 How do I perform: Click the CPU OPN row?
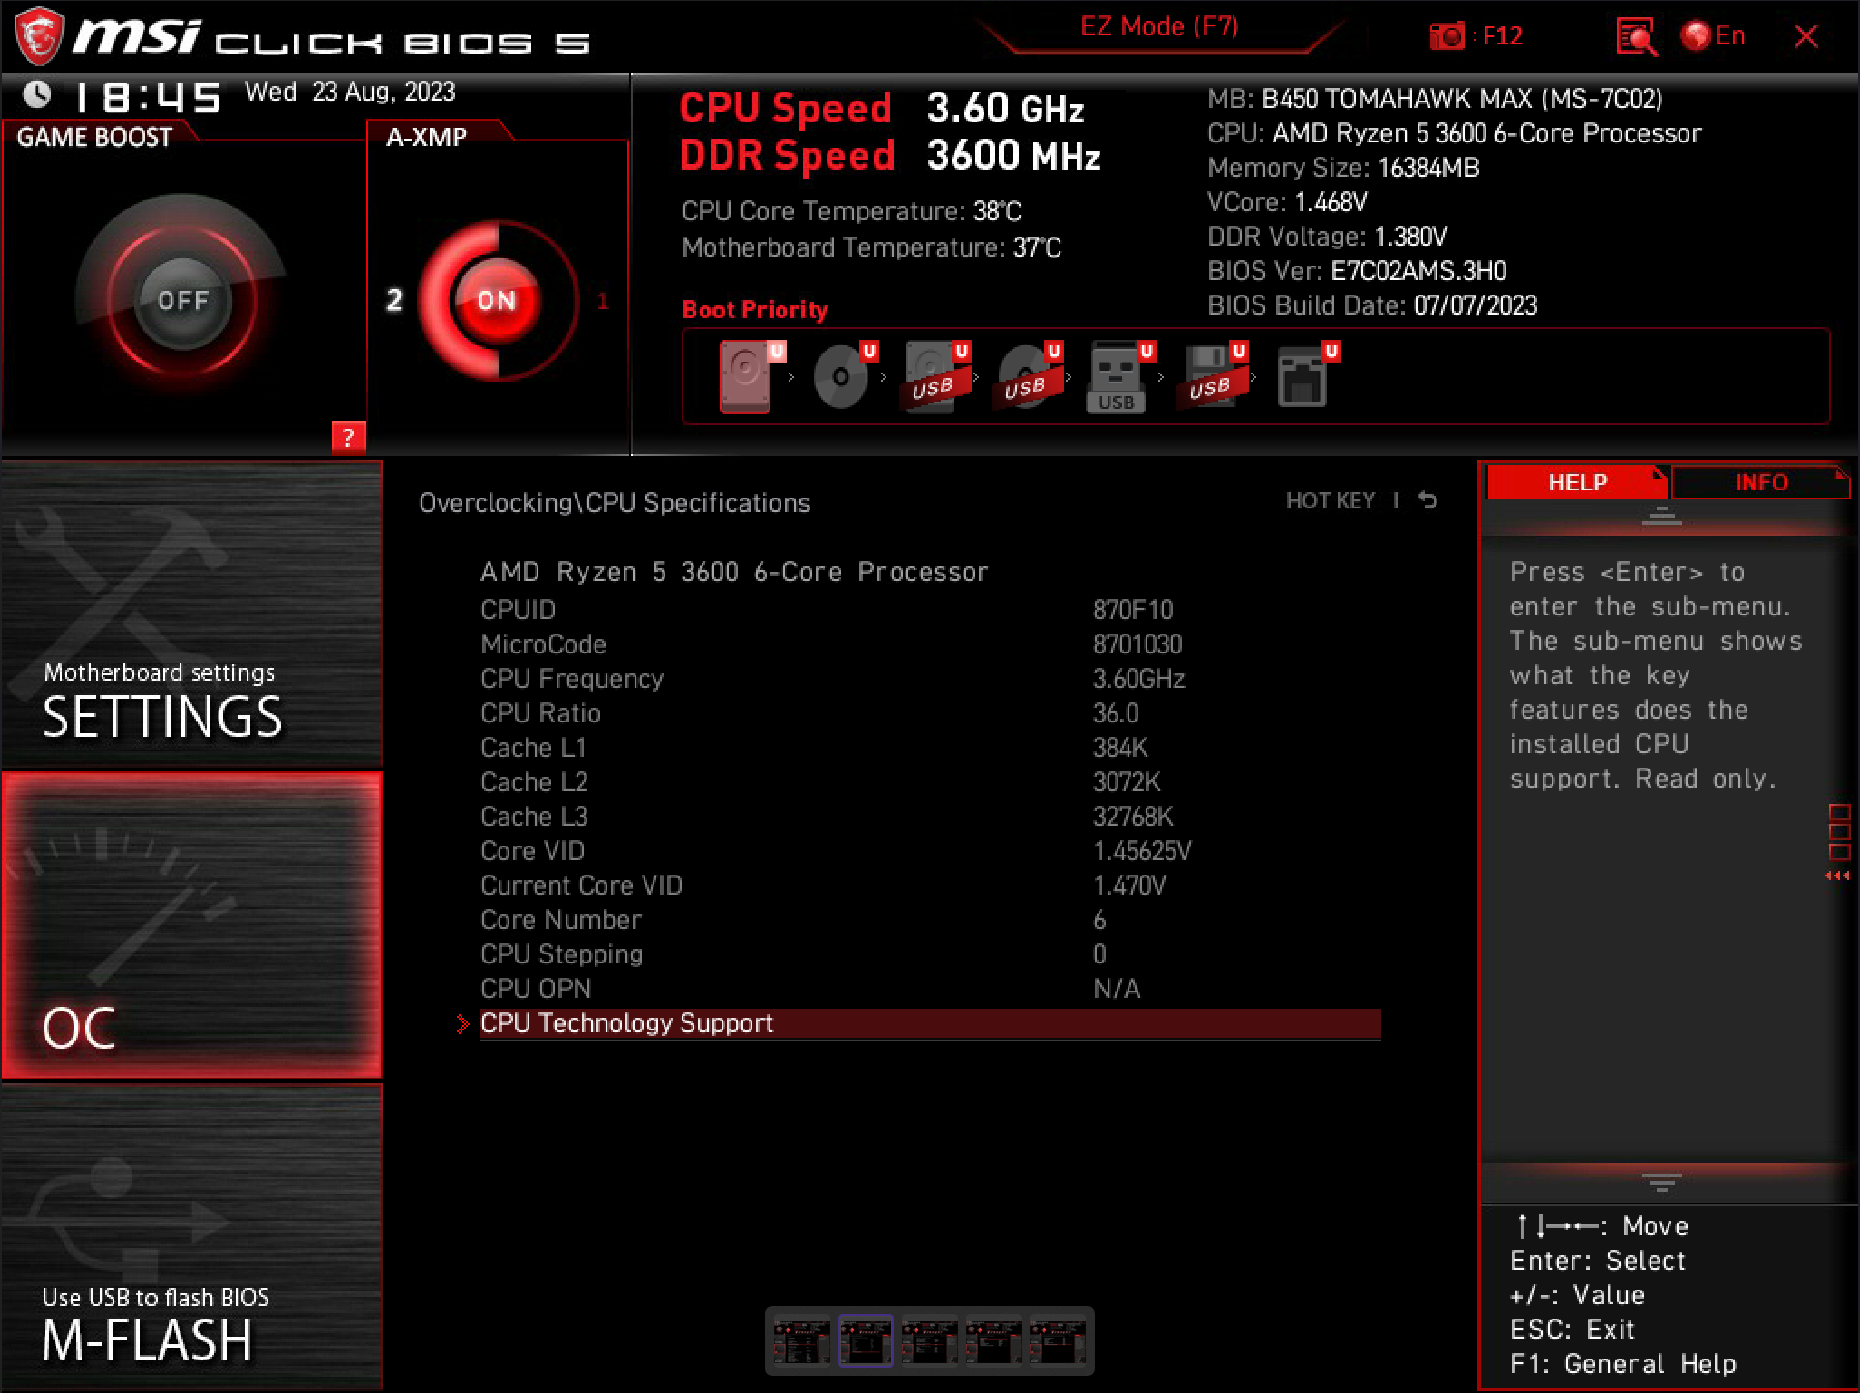929,989
